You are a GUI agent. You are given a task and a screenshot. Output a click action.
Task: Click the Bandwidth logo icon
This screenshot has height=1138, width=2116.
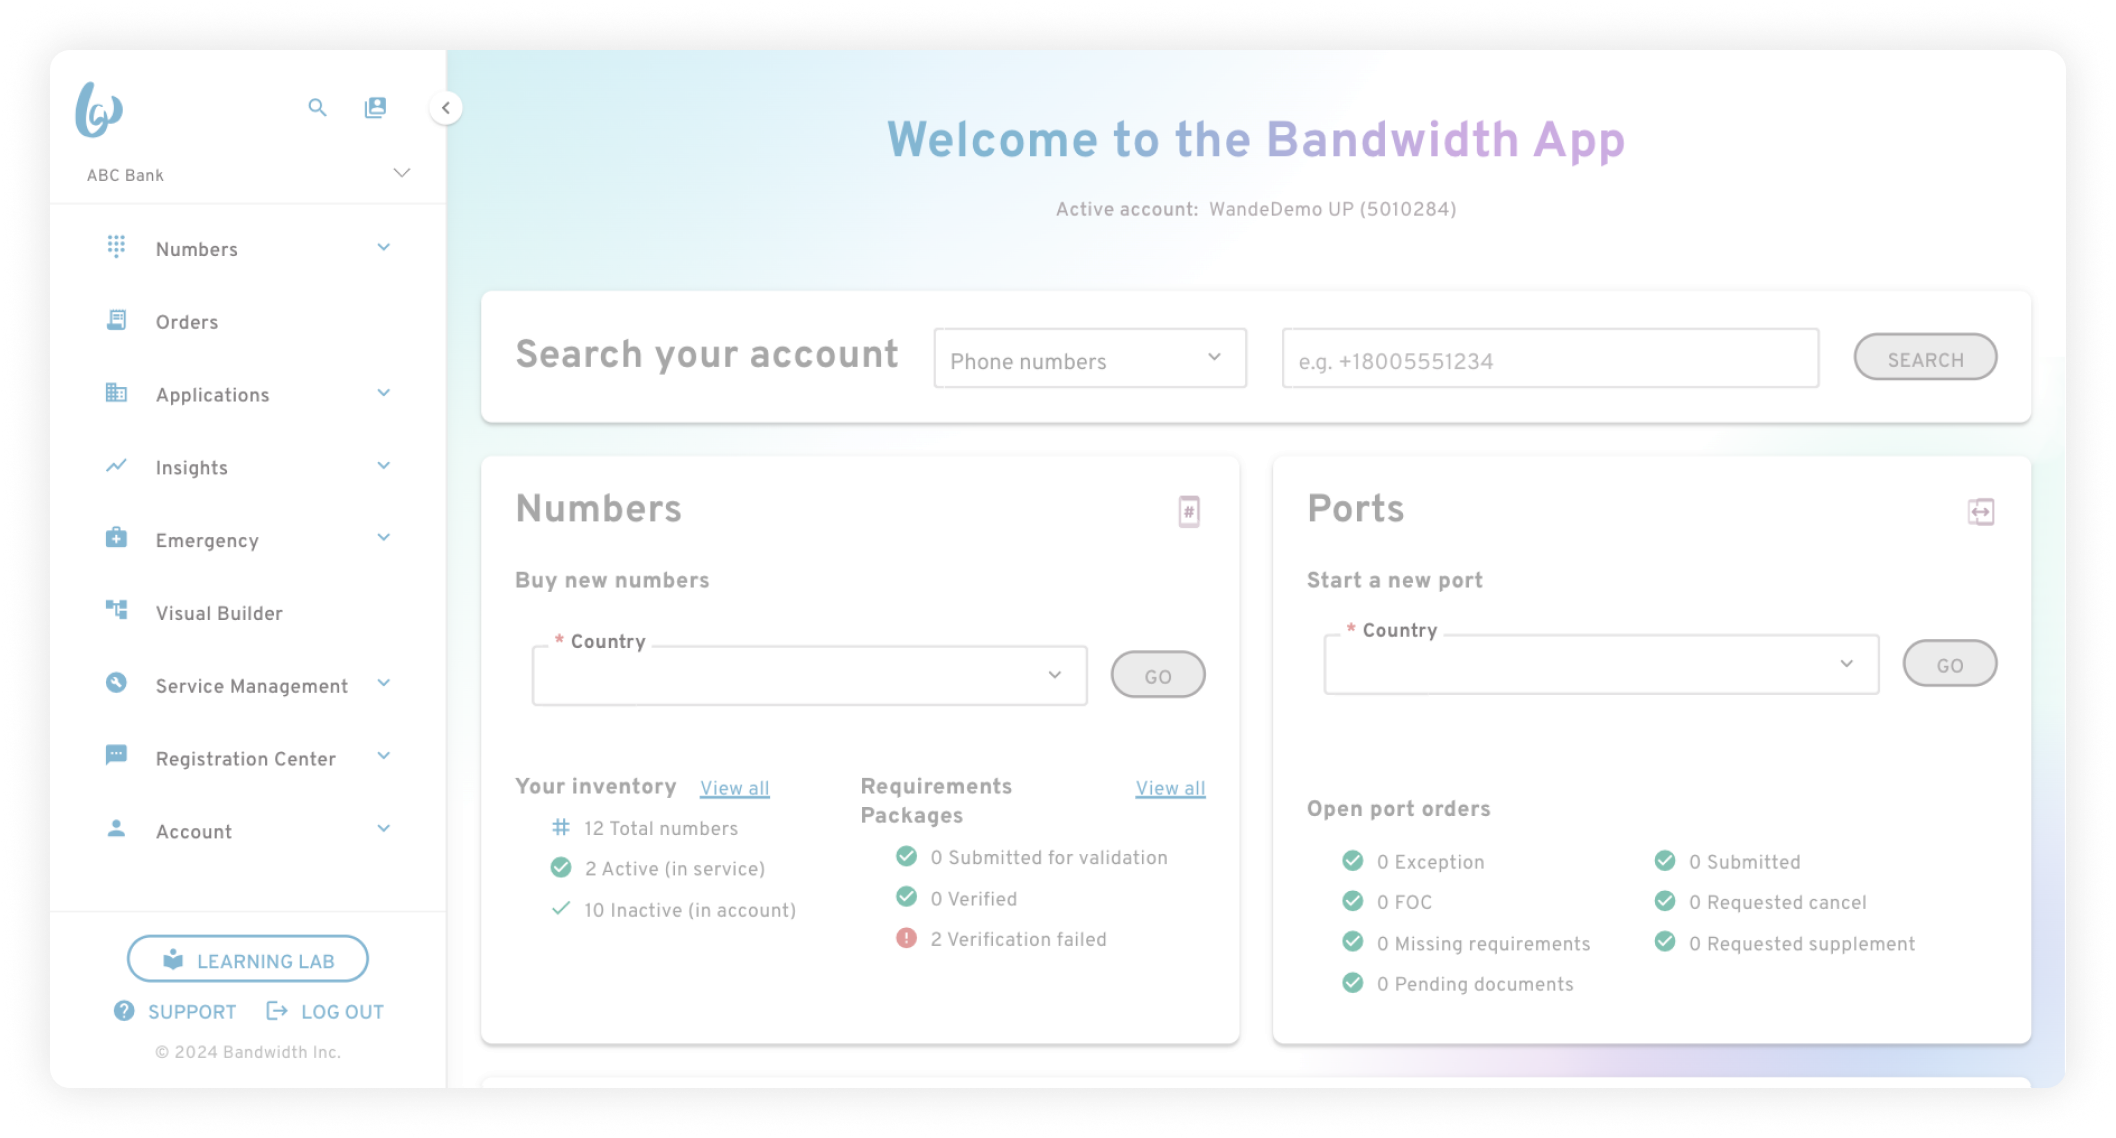(98, 110)
